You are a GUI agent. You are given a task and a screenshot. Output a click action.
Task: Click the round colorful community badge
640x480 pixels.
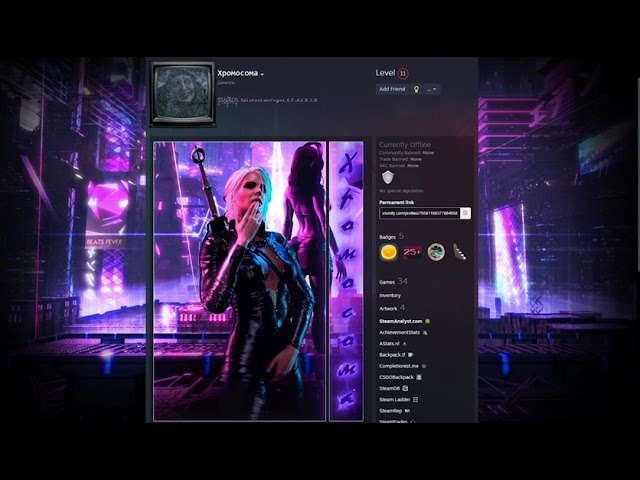coord(436,252)
